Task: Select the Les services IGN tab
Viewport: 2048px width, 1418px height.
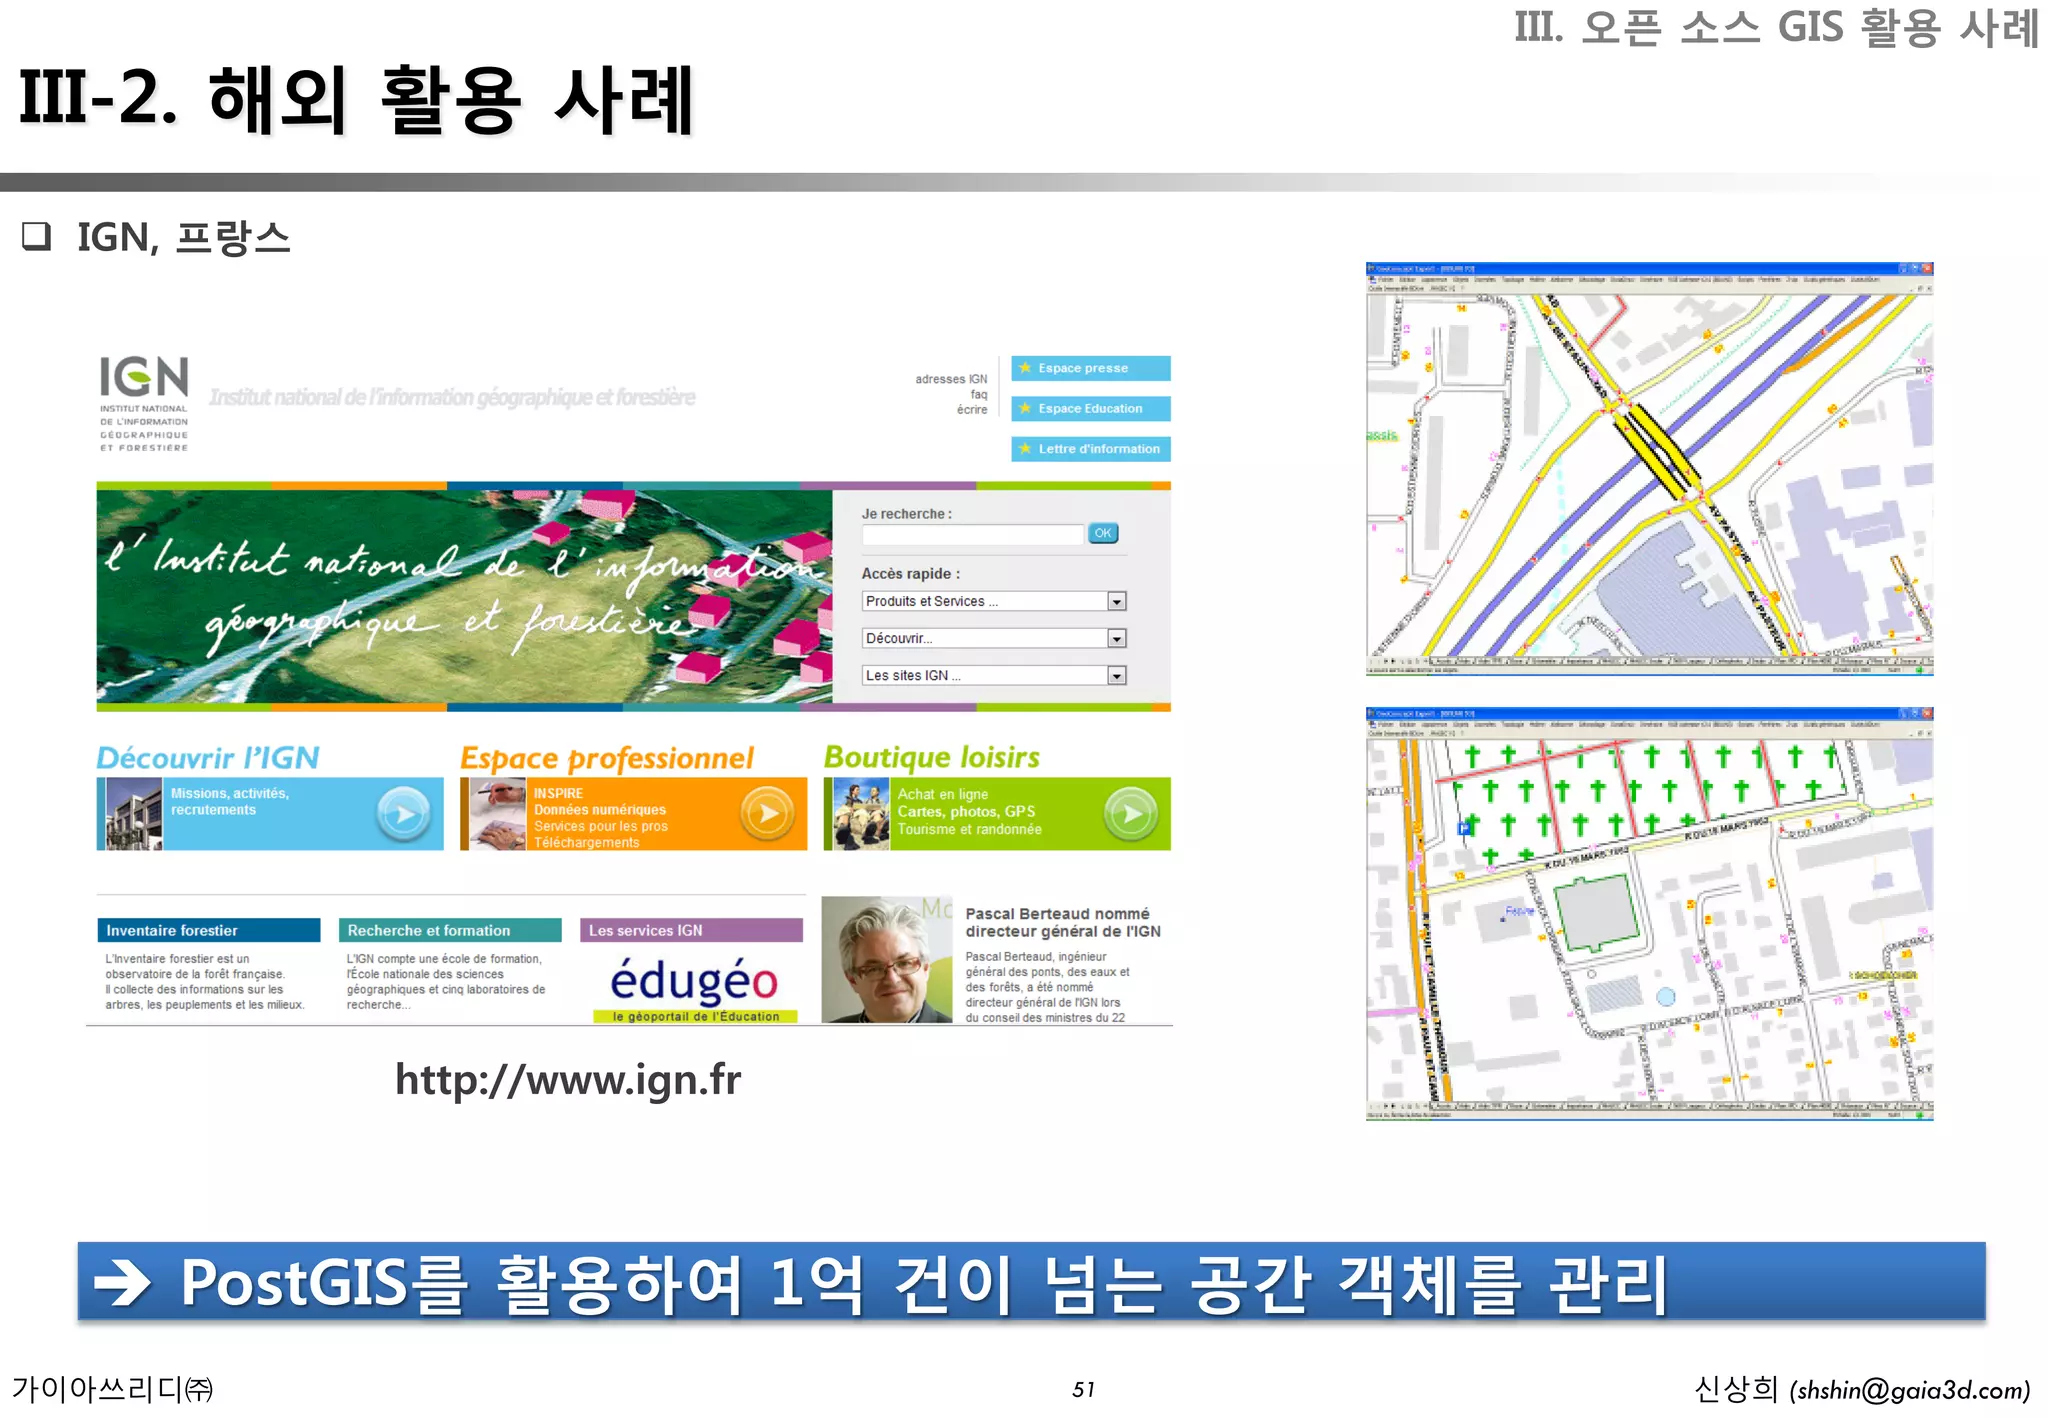Action: [x=691, y=930]
